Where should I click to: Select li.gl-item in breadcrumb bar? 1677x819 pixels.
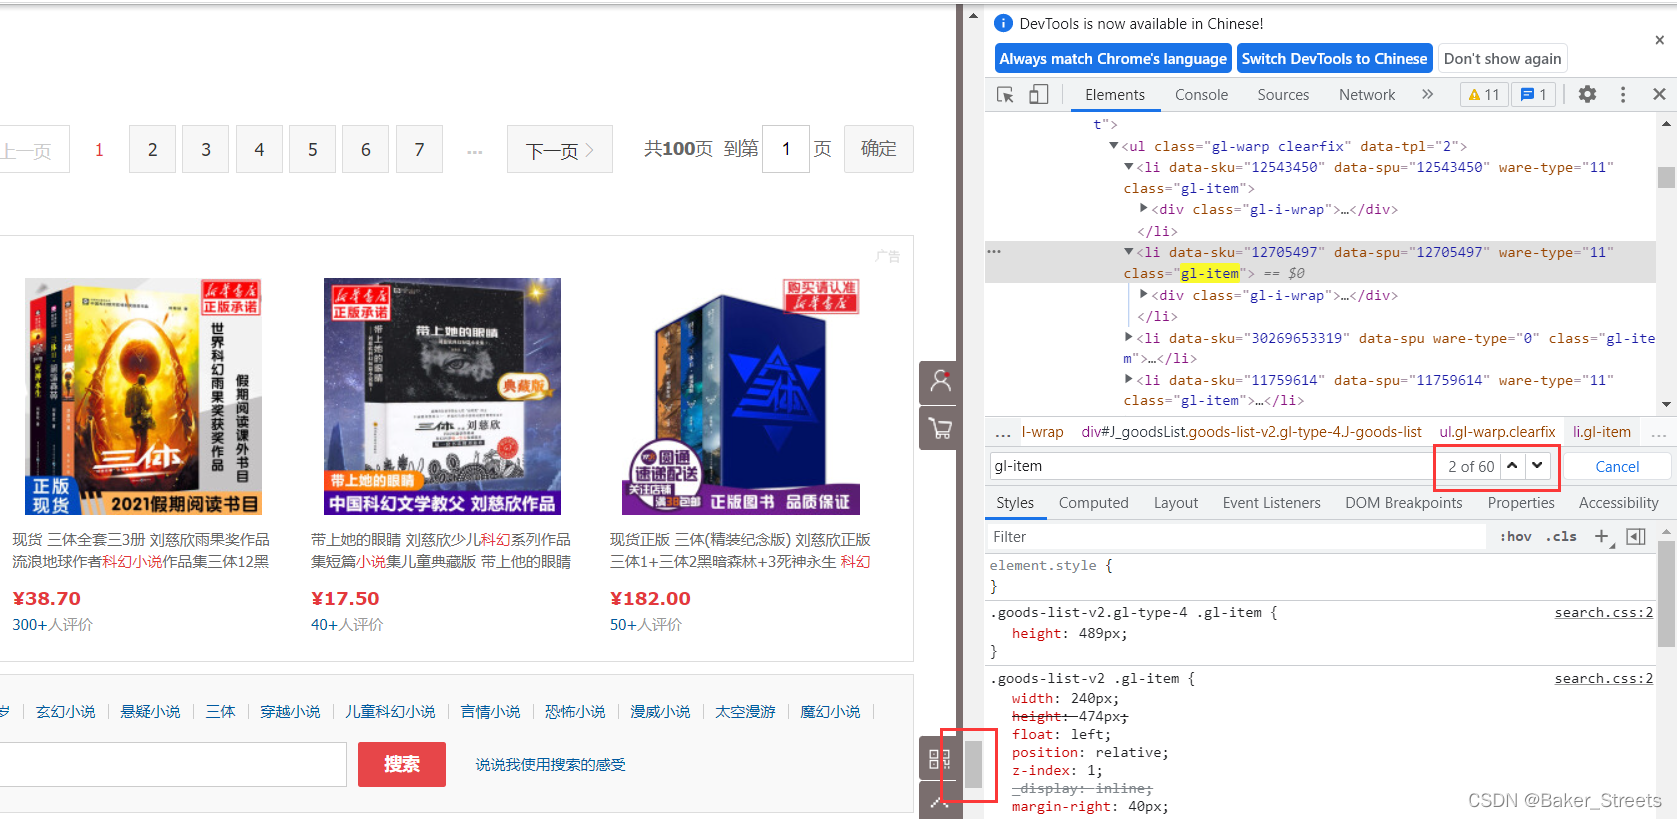(1601, 432)
